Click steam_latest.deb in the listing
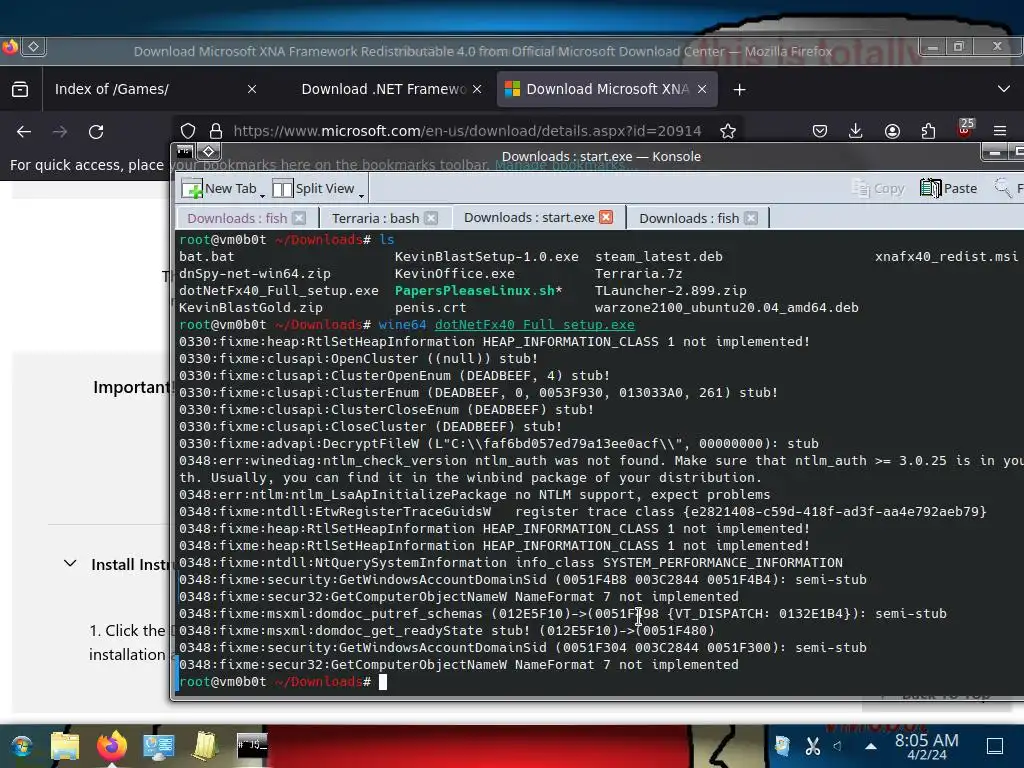Viewport: 1024px width, 768px height. point(658,257)
